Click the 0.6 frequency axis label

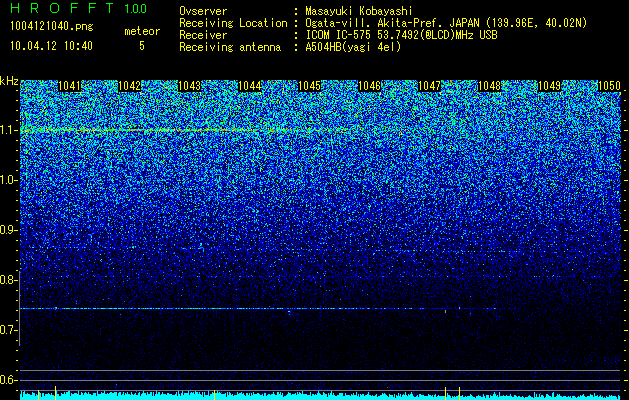pos(8,380)
